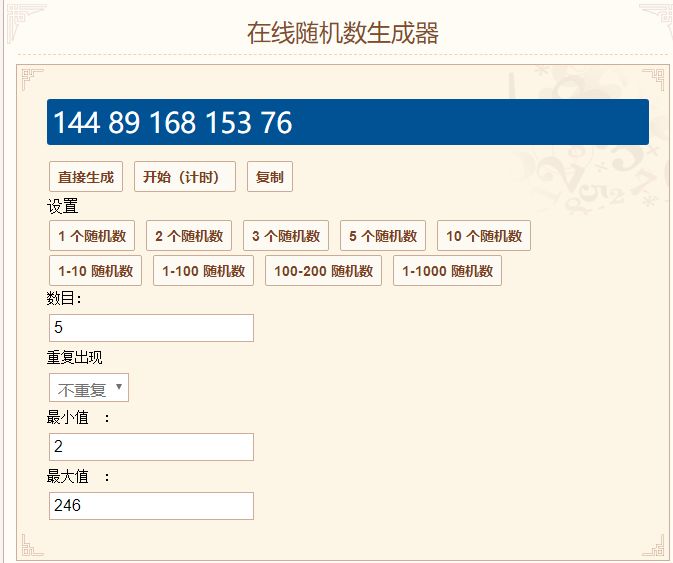Click the 数目 label
This screenshot has width=673, height=563.
coord(64,298)
